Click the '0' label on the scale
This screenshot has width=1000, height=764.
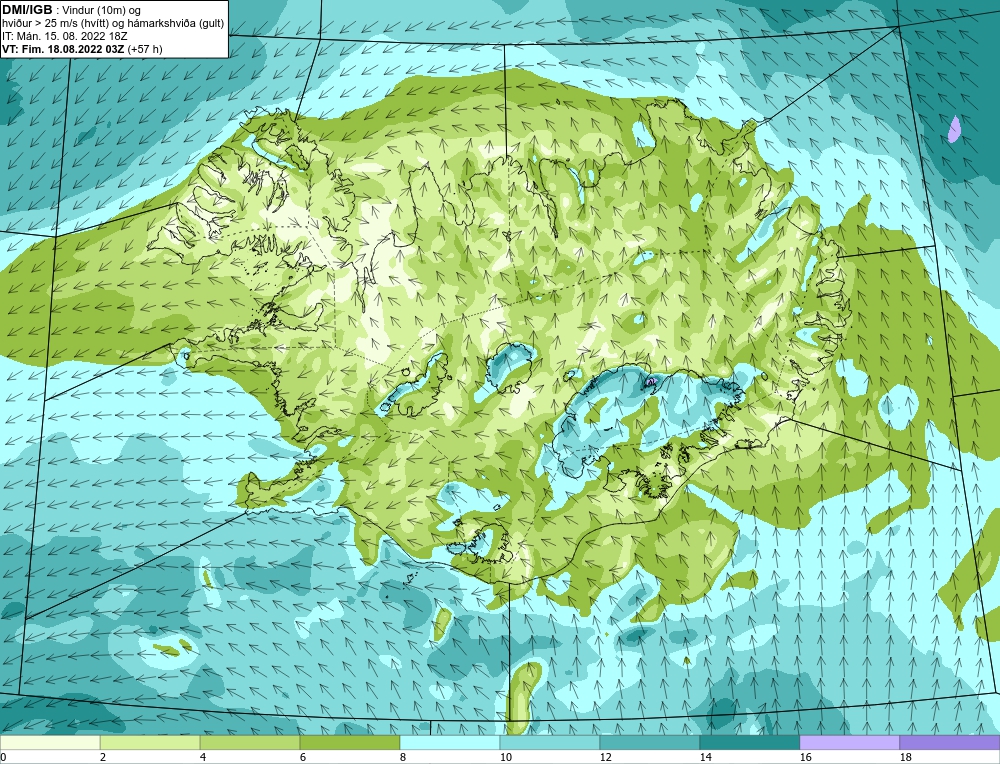(3, 758)
